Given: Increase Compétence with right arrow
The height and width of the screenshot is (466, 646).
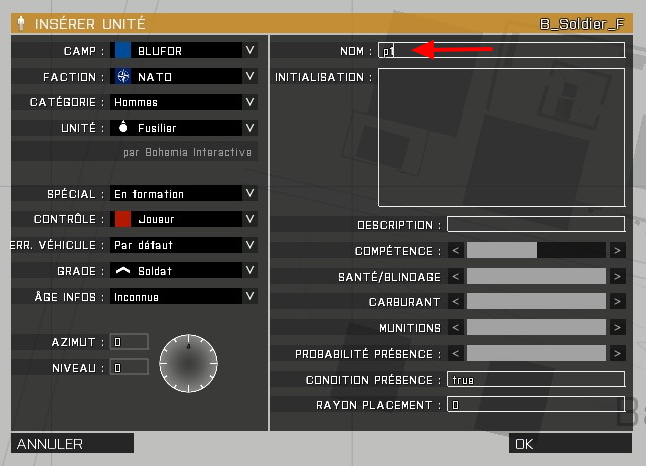Looking at the screenshot, I should (617, 251).
